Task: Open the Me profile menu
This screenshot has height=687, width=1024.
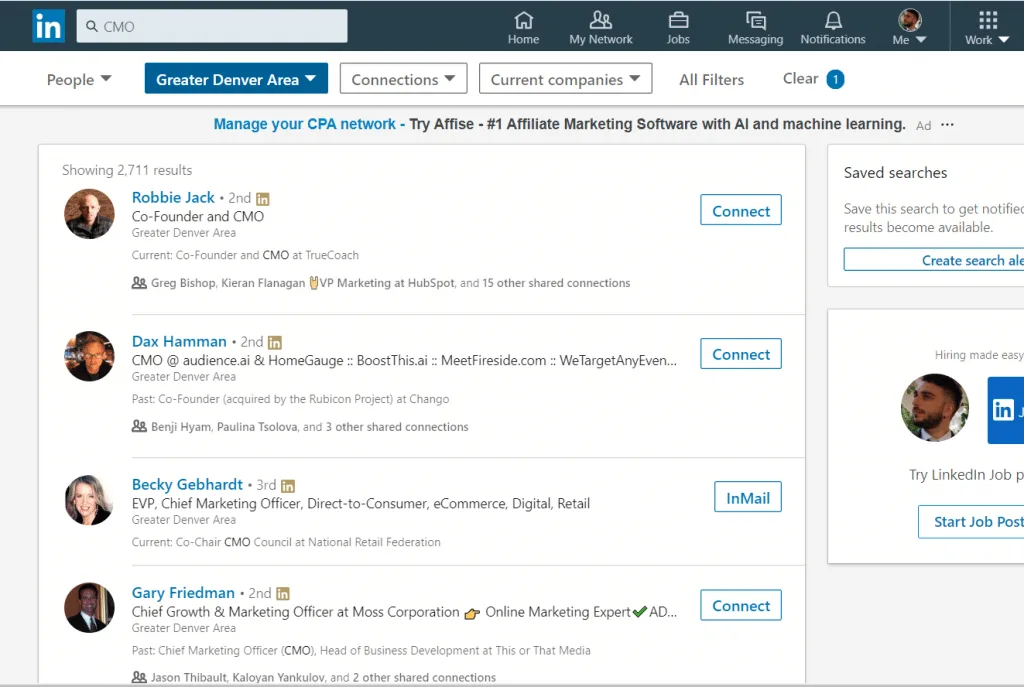Action: (x=909, y=28)
